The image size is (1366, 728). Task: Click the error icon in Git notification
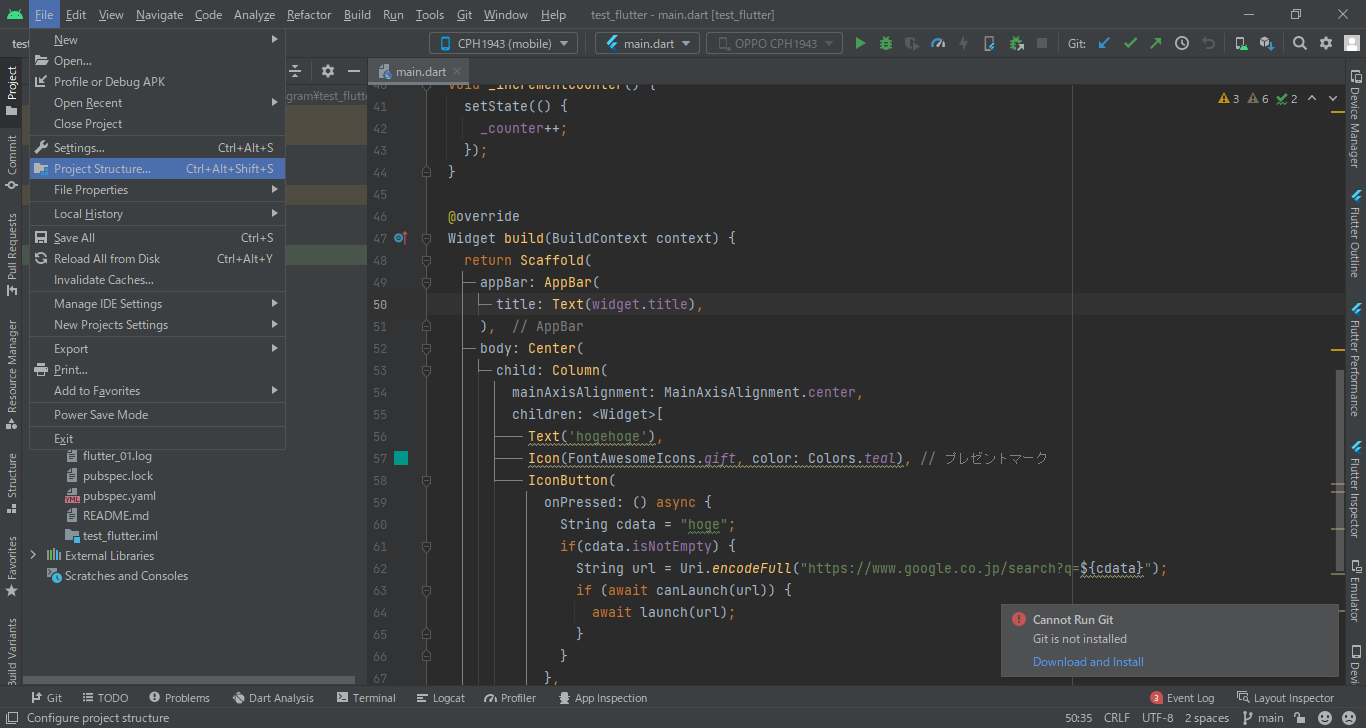pyautogui.click(x=1019, y=619)
